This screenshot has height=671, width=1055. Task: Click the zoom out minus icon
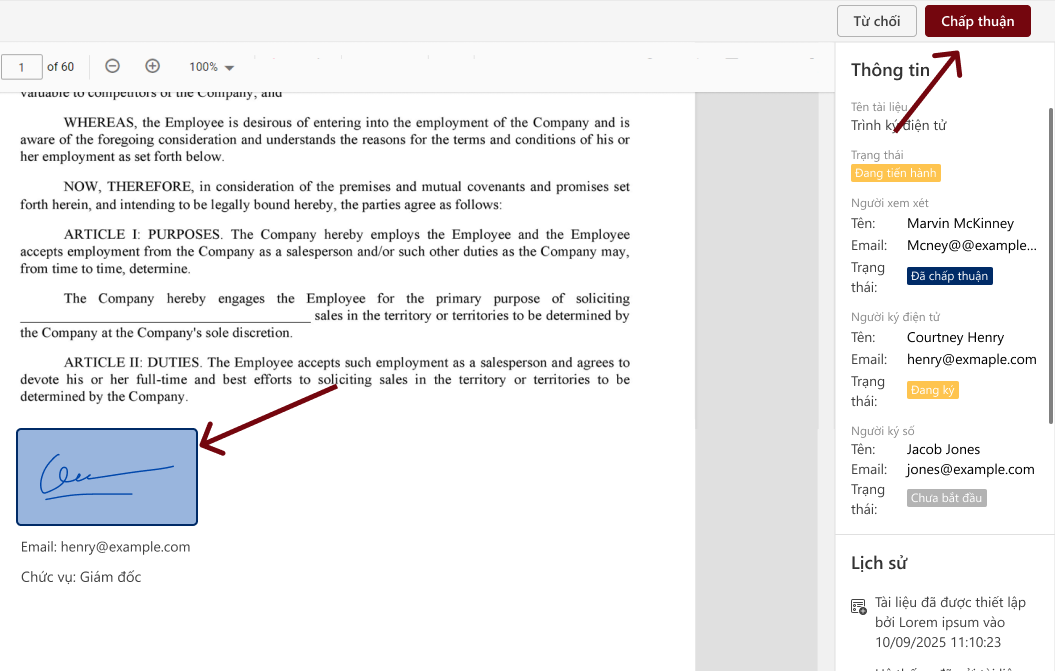113,66
